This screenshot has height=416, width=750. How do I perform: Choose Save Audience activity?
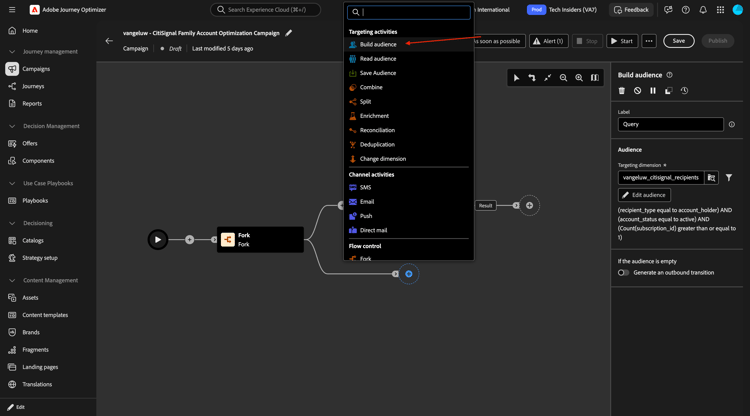point(408,73)
